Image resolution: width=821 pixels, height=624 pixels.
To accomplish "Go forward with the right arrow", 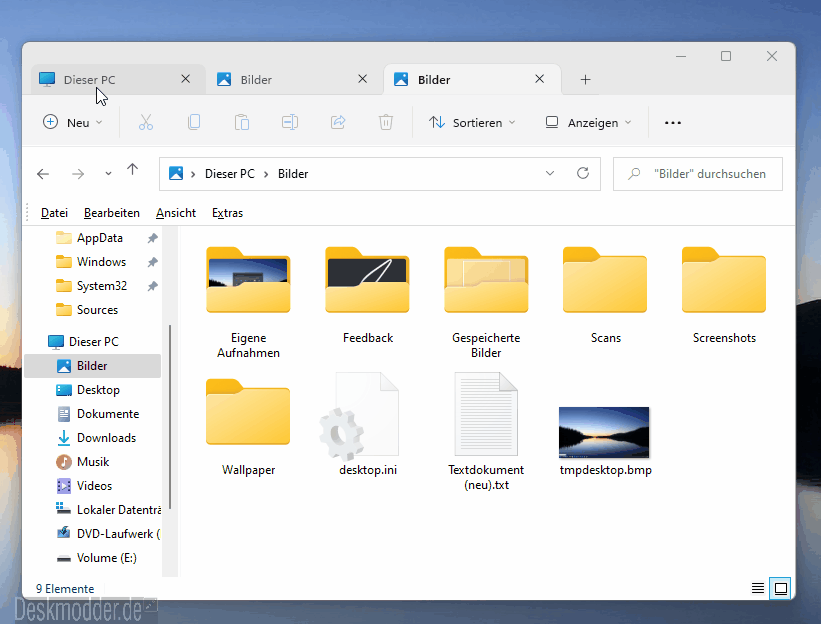I will (78, 174).
